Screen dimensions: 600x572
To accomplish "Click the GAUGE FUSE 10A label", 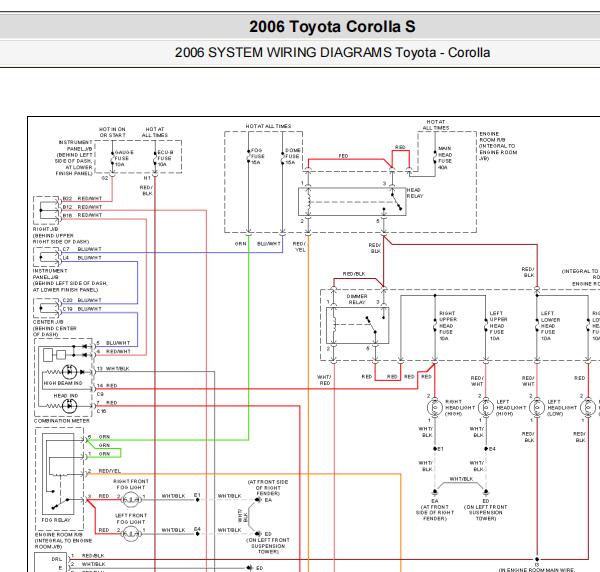I will [124, 158].
